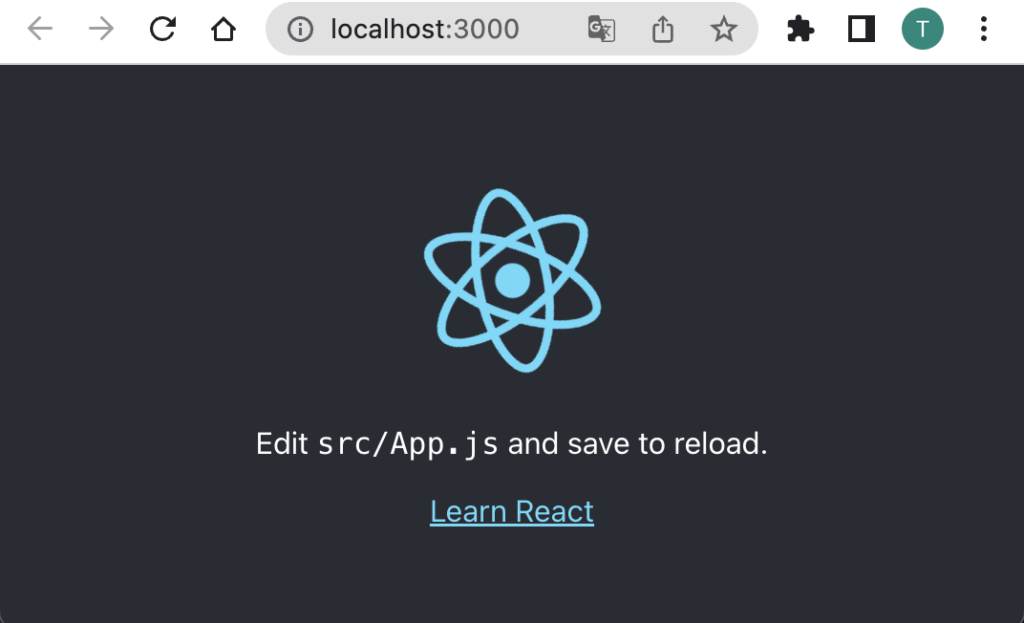Image resolution: width=1024 pixels, height=623 pixels.
Task: Toggle the browser side panel
Action: pyautogui.click(x=861, y=29)
